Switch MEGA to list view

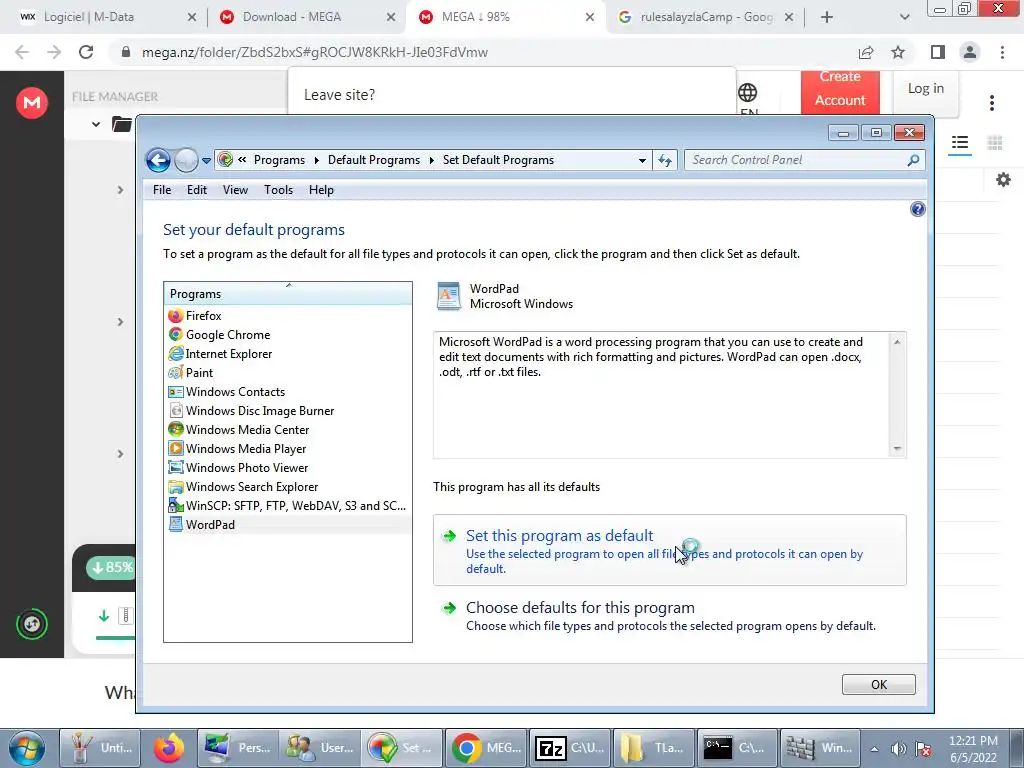pyautogui.click(x=959, y=143)
